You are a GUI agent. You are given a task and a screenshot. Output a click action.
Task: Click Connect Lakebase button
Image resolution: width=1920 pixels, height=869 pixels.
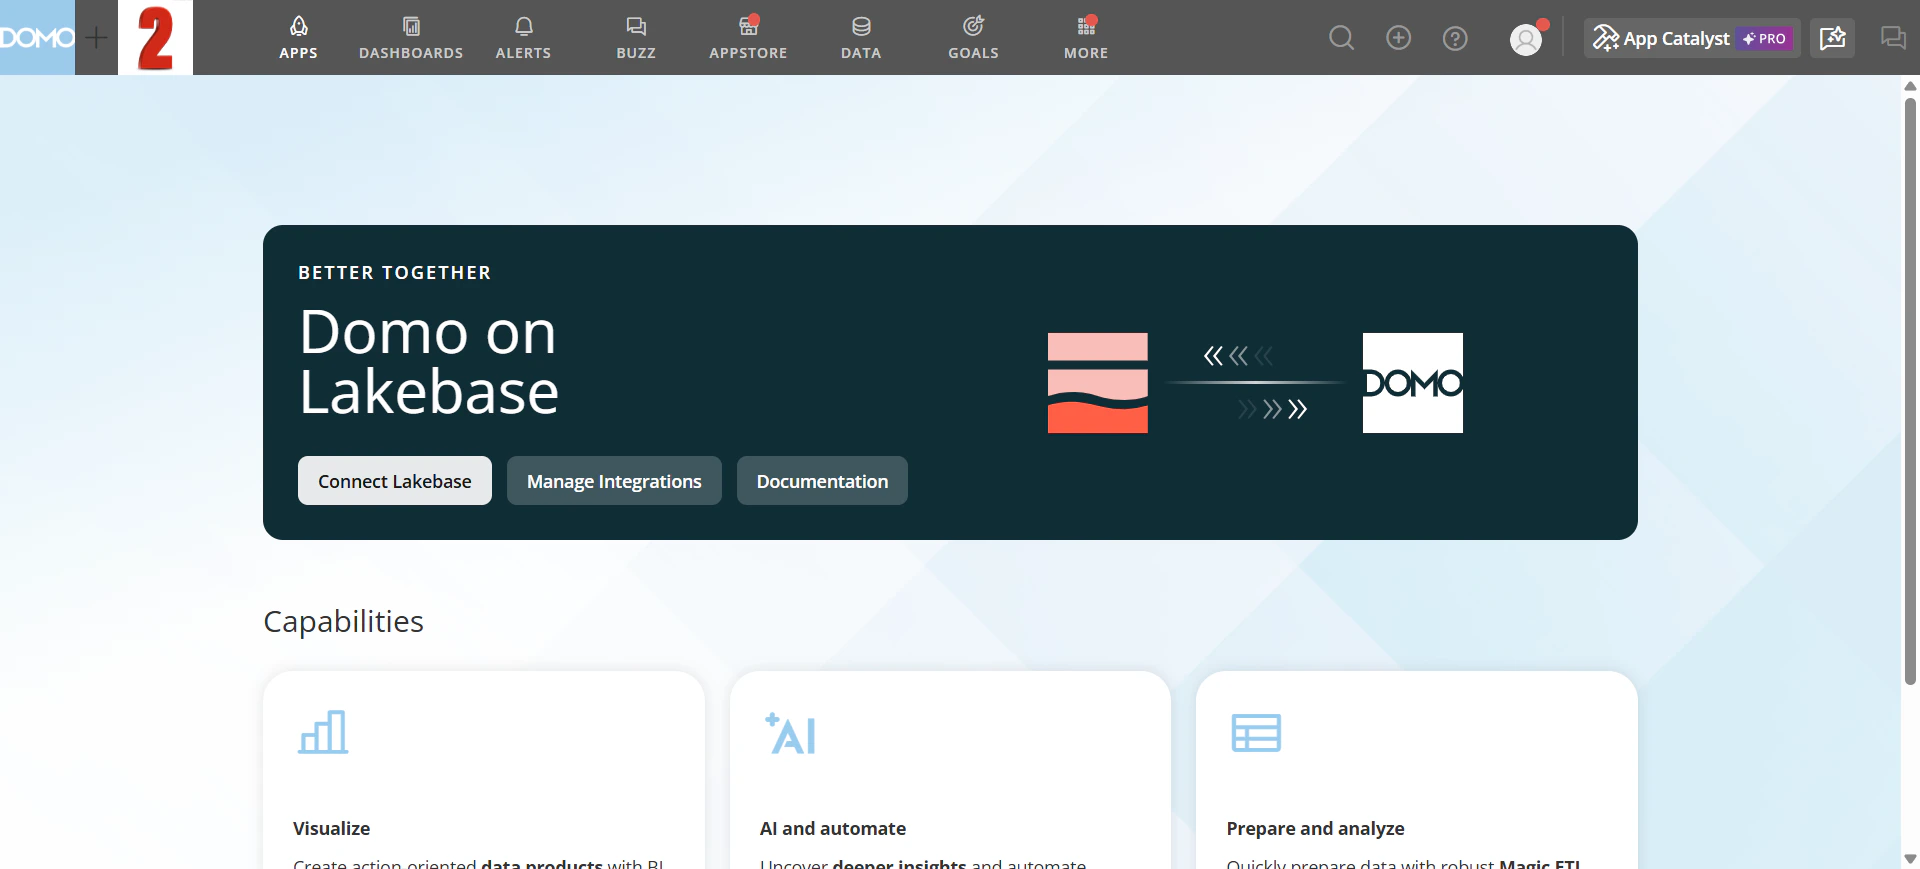[x=395, y=481]
